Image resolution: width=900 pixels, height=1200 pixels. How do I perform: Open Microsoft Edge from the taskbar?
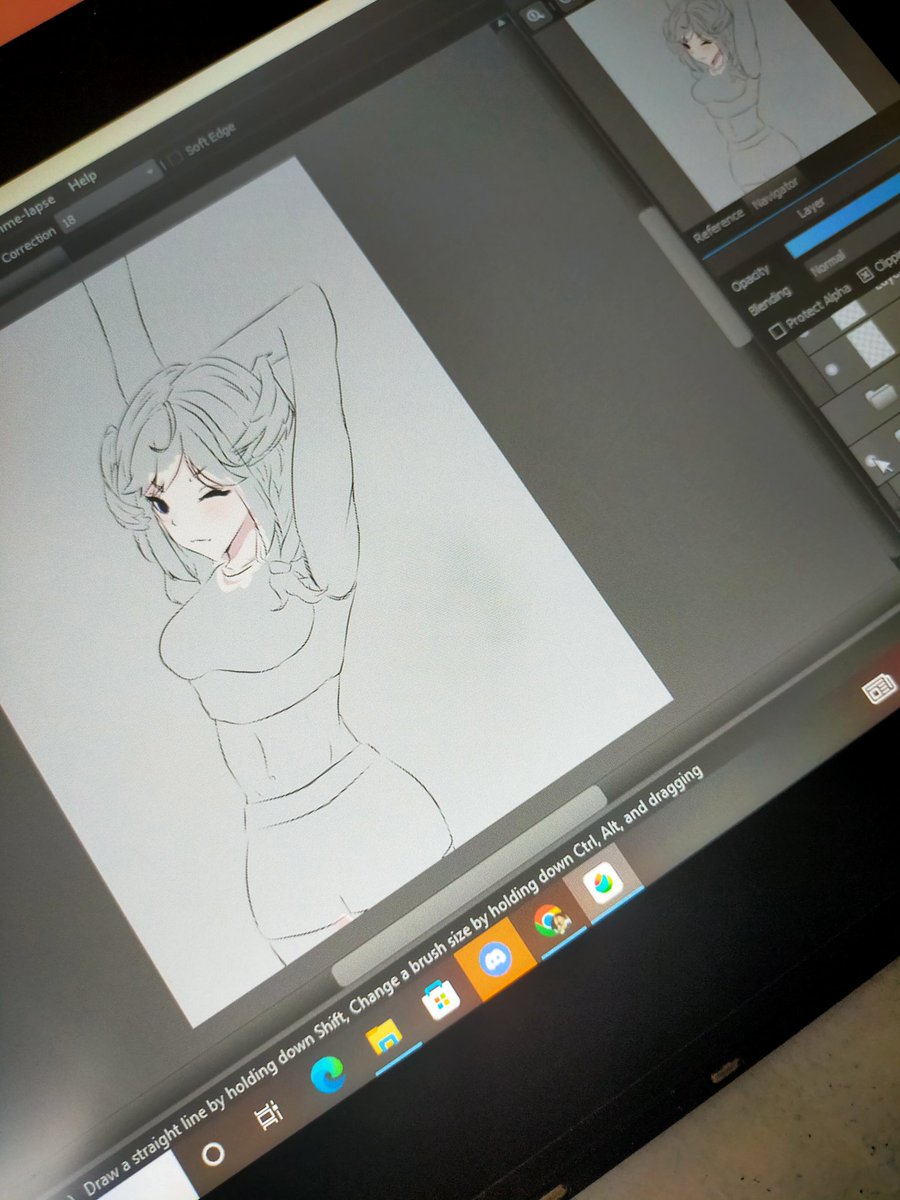327,1076
